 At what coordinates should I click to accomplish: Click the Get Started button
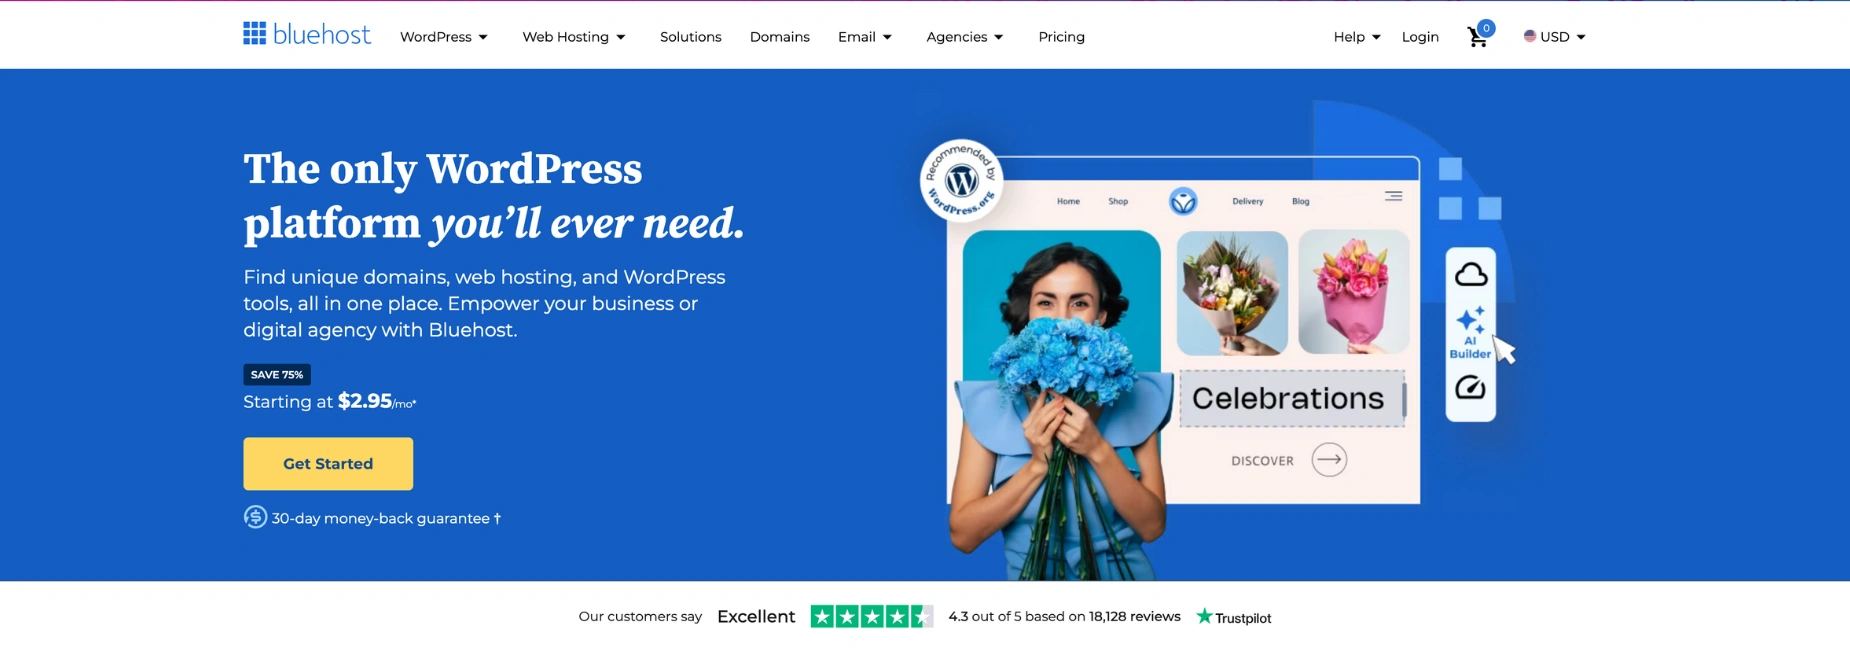click(328, 464)
